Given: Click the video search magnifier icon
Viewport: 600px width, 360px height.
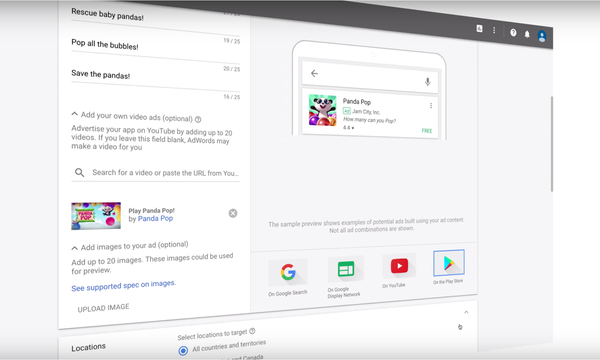Looking at the screenshot, I should pos(79,173).
